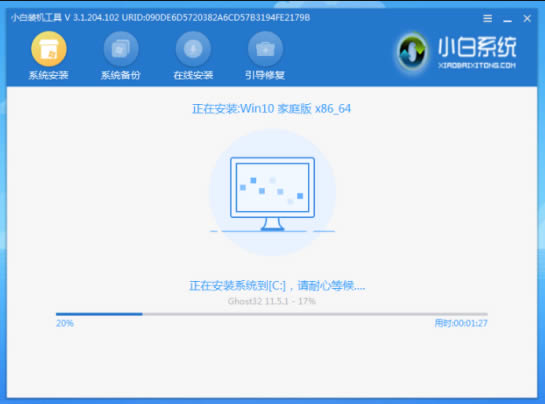Click the 引导修复 tab label
545x404 pixels.
click(265, 75)
